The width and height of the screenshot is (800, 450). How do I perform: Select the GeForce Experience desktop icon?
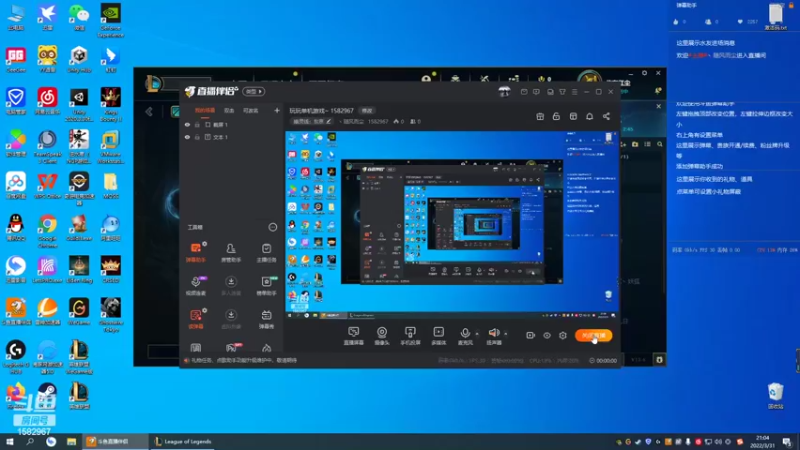click(111, 21)
